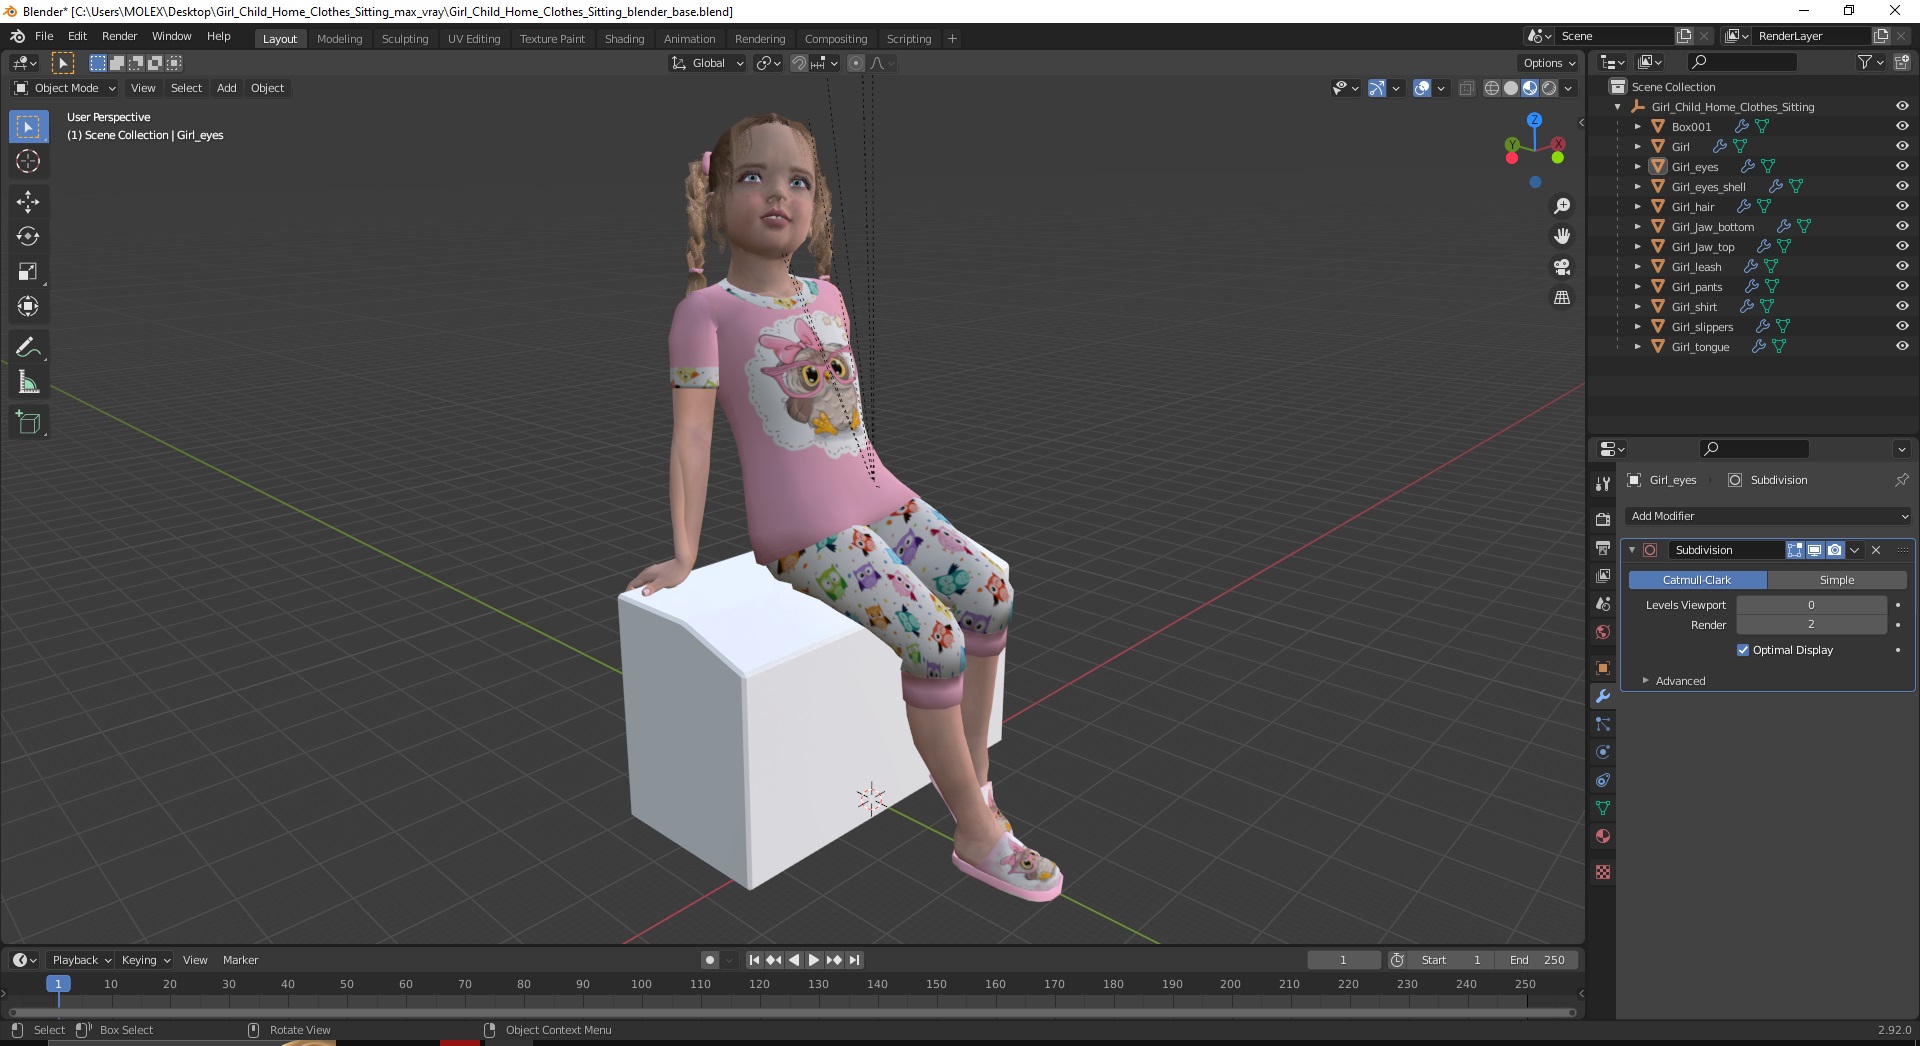1922x1046 pixels.
Task: Click the viewport zoom magnifier icon
Action: click(x=1561, y=206)
